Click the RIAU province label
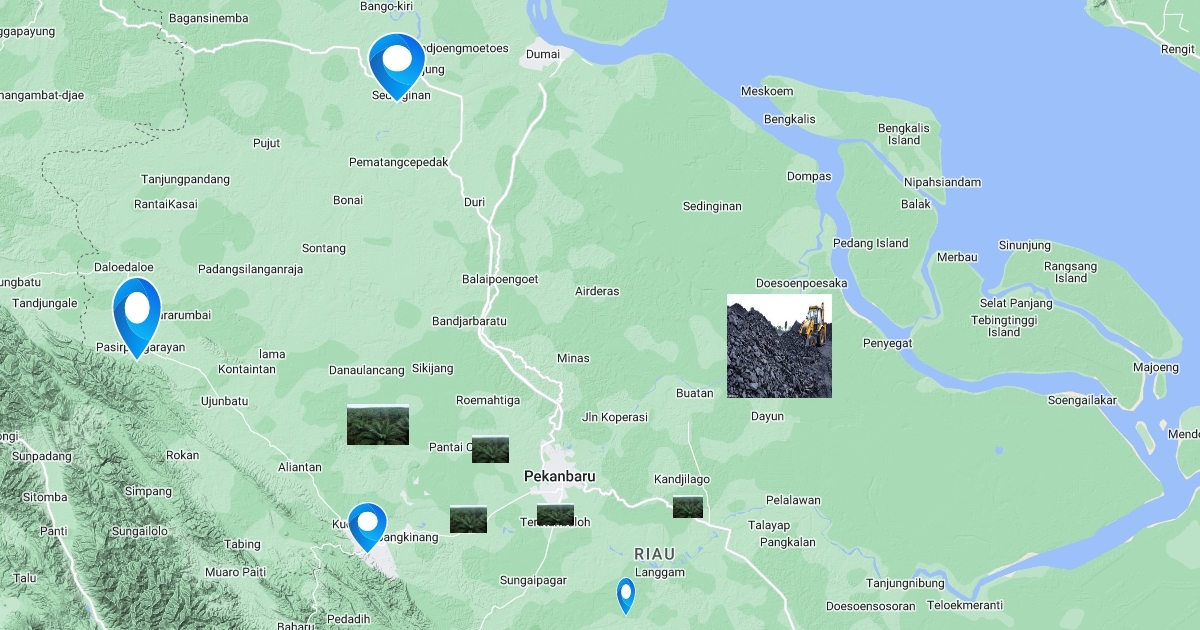 [654, 553]
